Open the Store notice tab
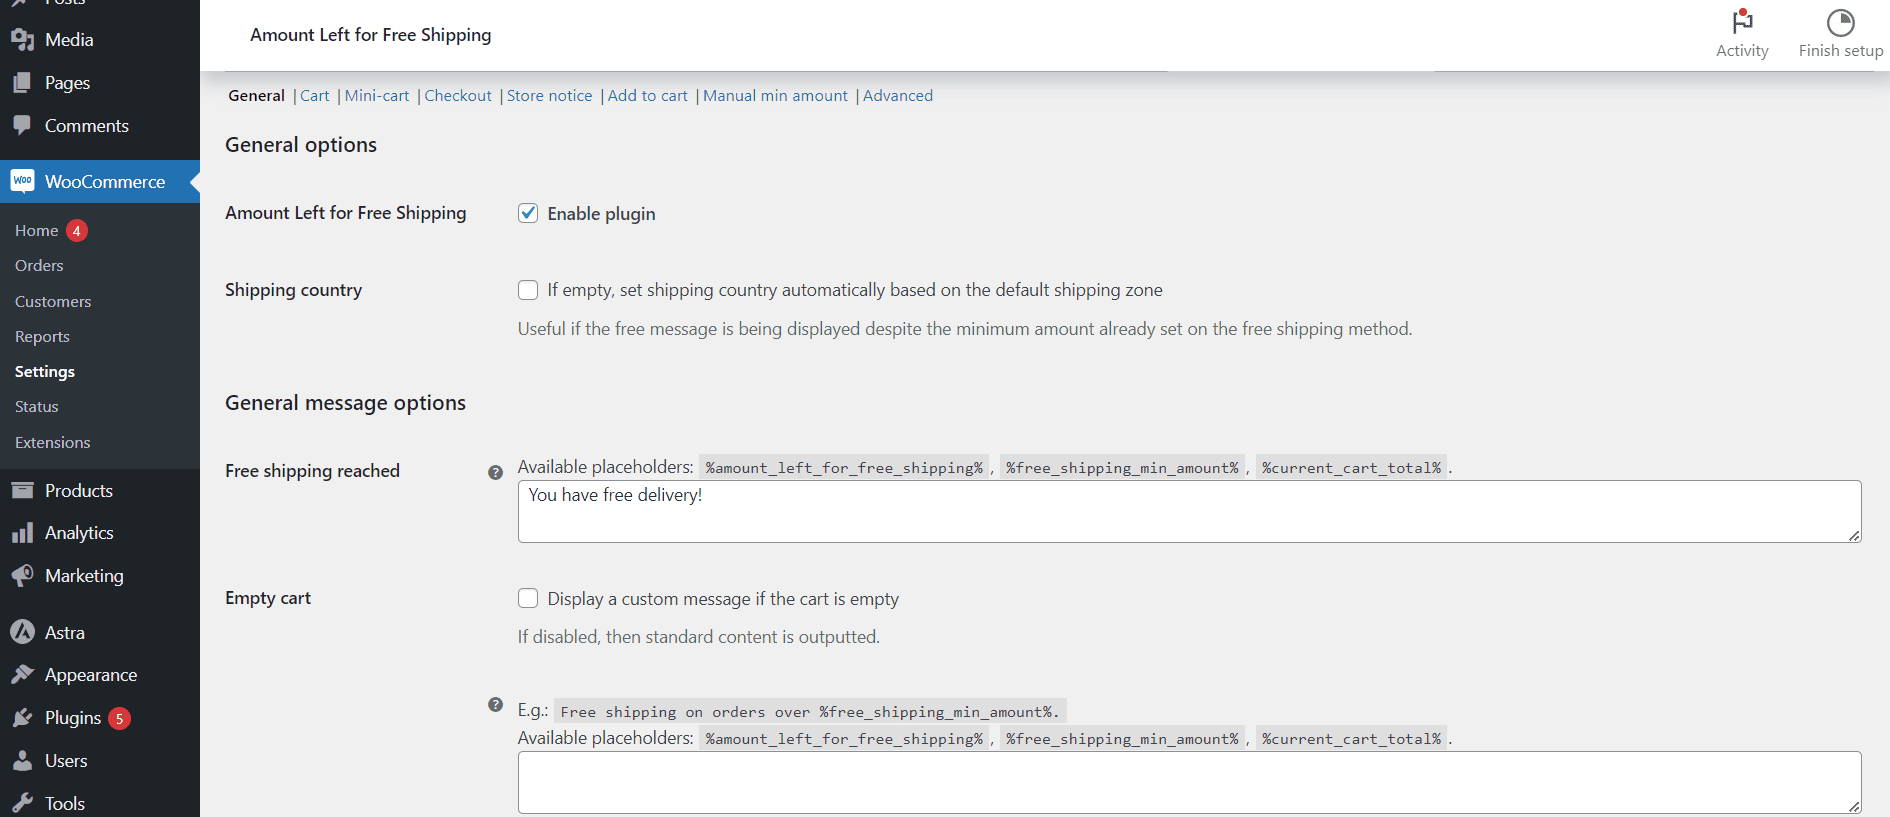Viewport: 1890px width, 817px height. pyautogui.click(x=549, y=96)
